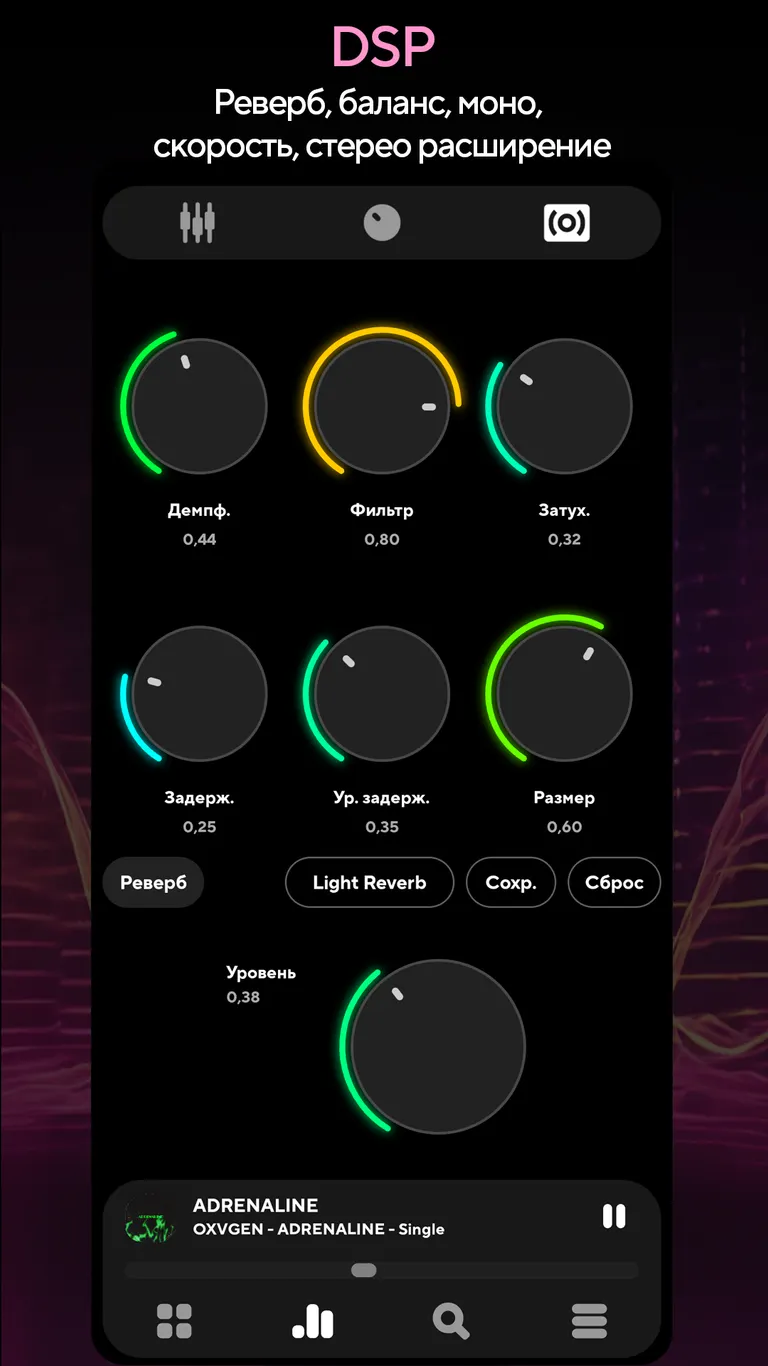Toggle the Реверб button
768x1366 pixels.
153,883
